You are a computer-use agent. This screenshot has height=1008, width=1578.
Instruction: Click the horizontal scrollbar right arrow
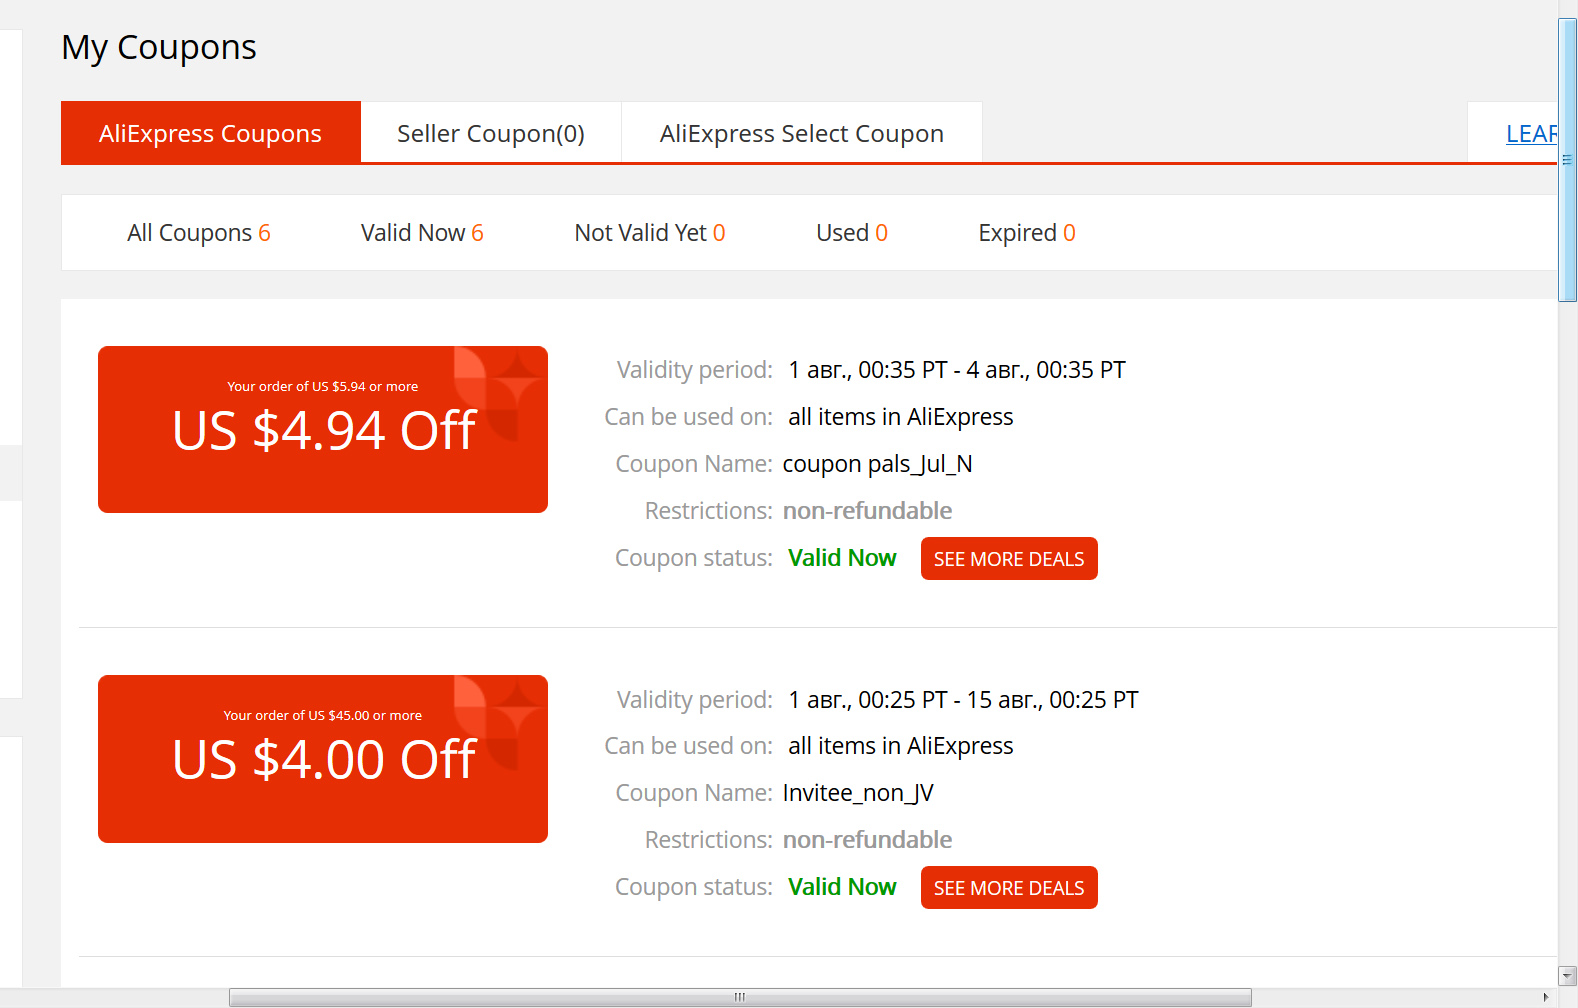[1547, 998]
